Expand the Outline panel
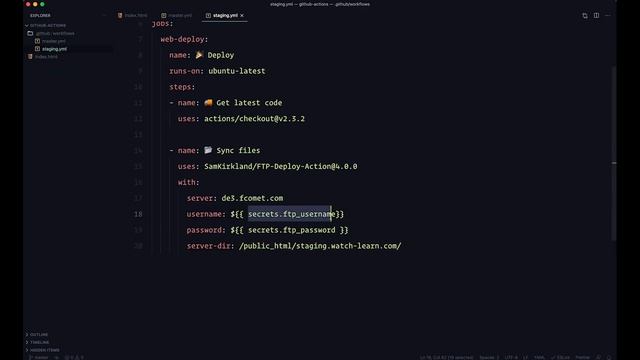640x360 pixels. coord(37,335)
